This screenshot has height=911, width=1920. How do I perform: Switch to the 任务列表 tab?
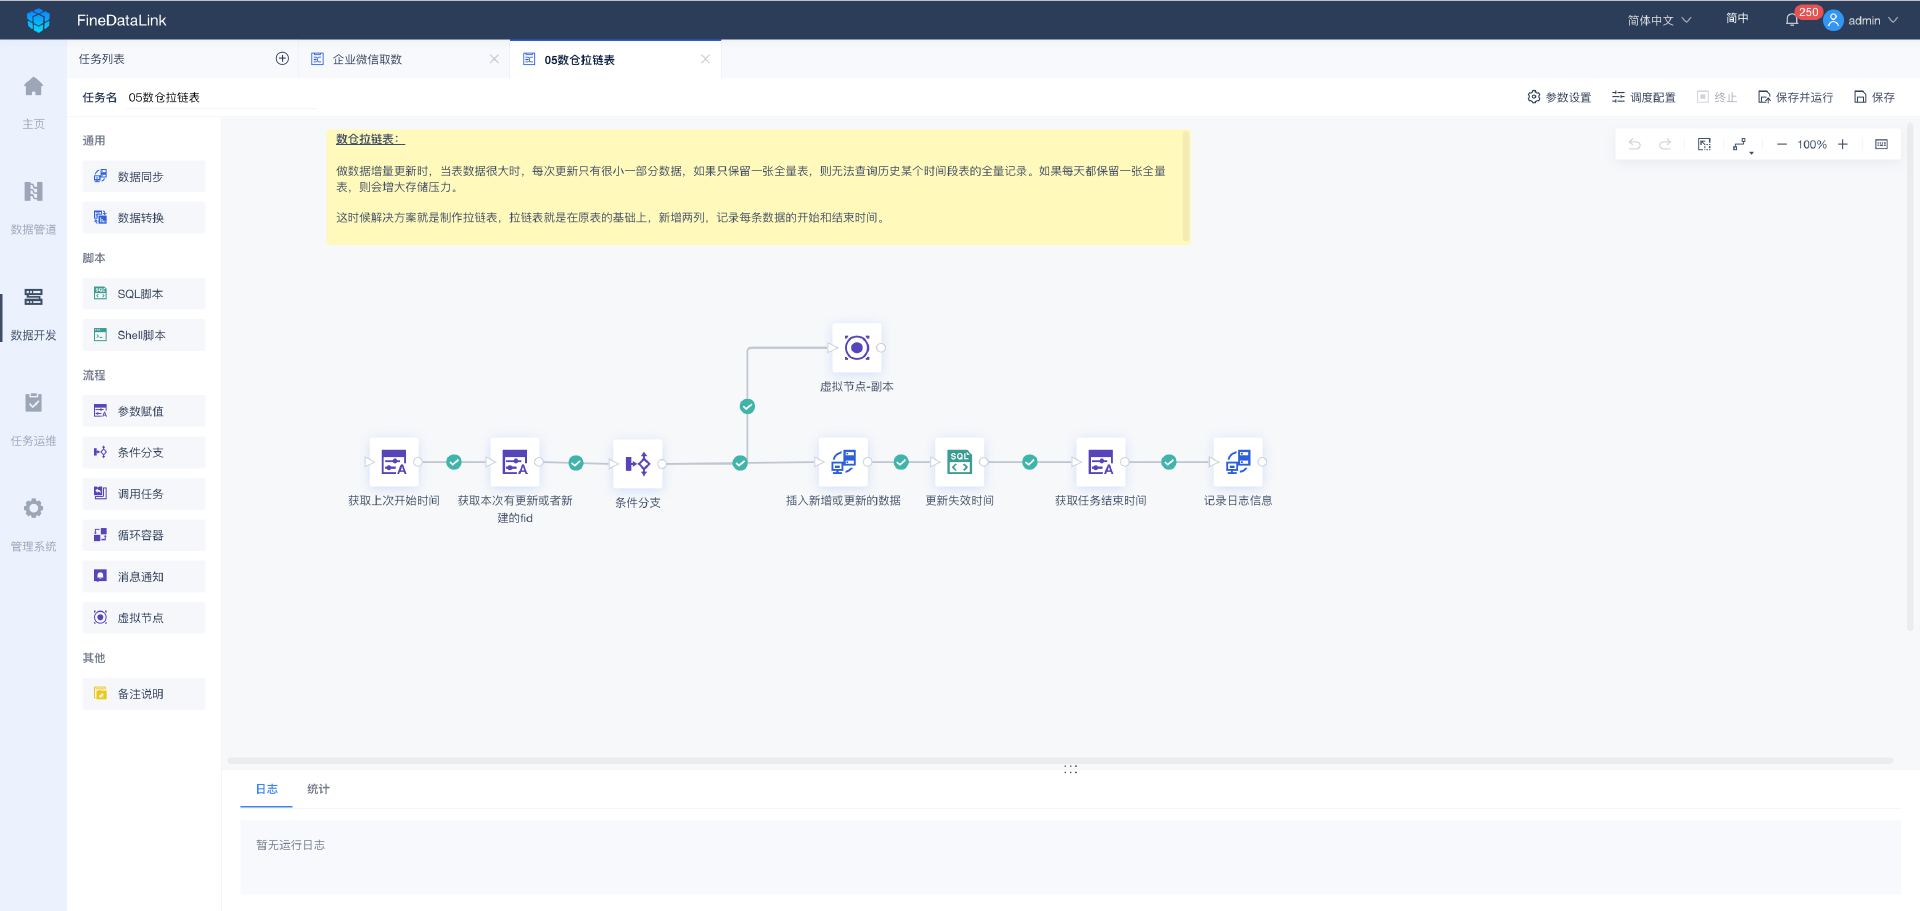102,59
